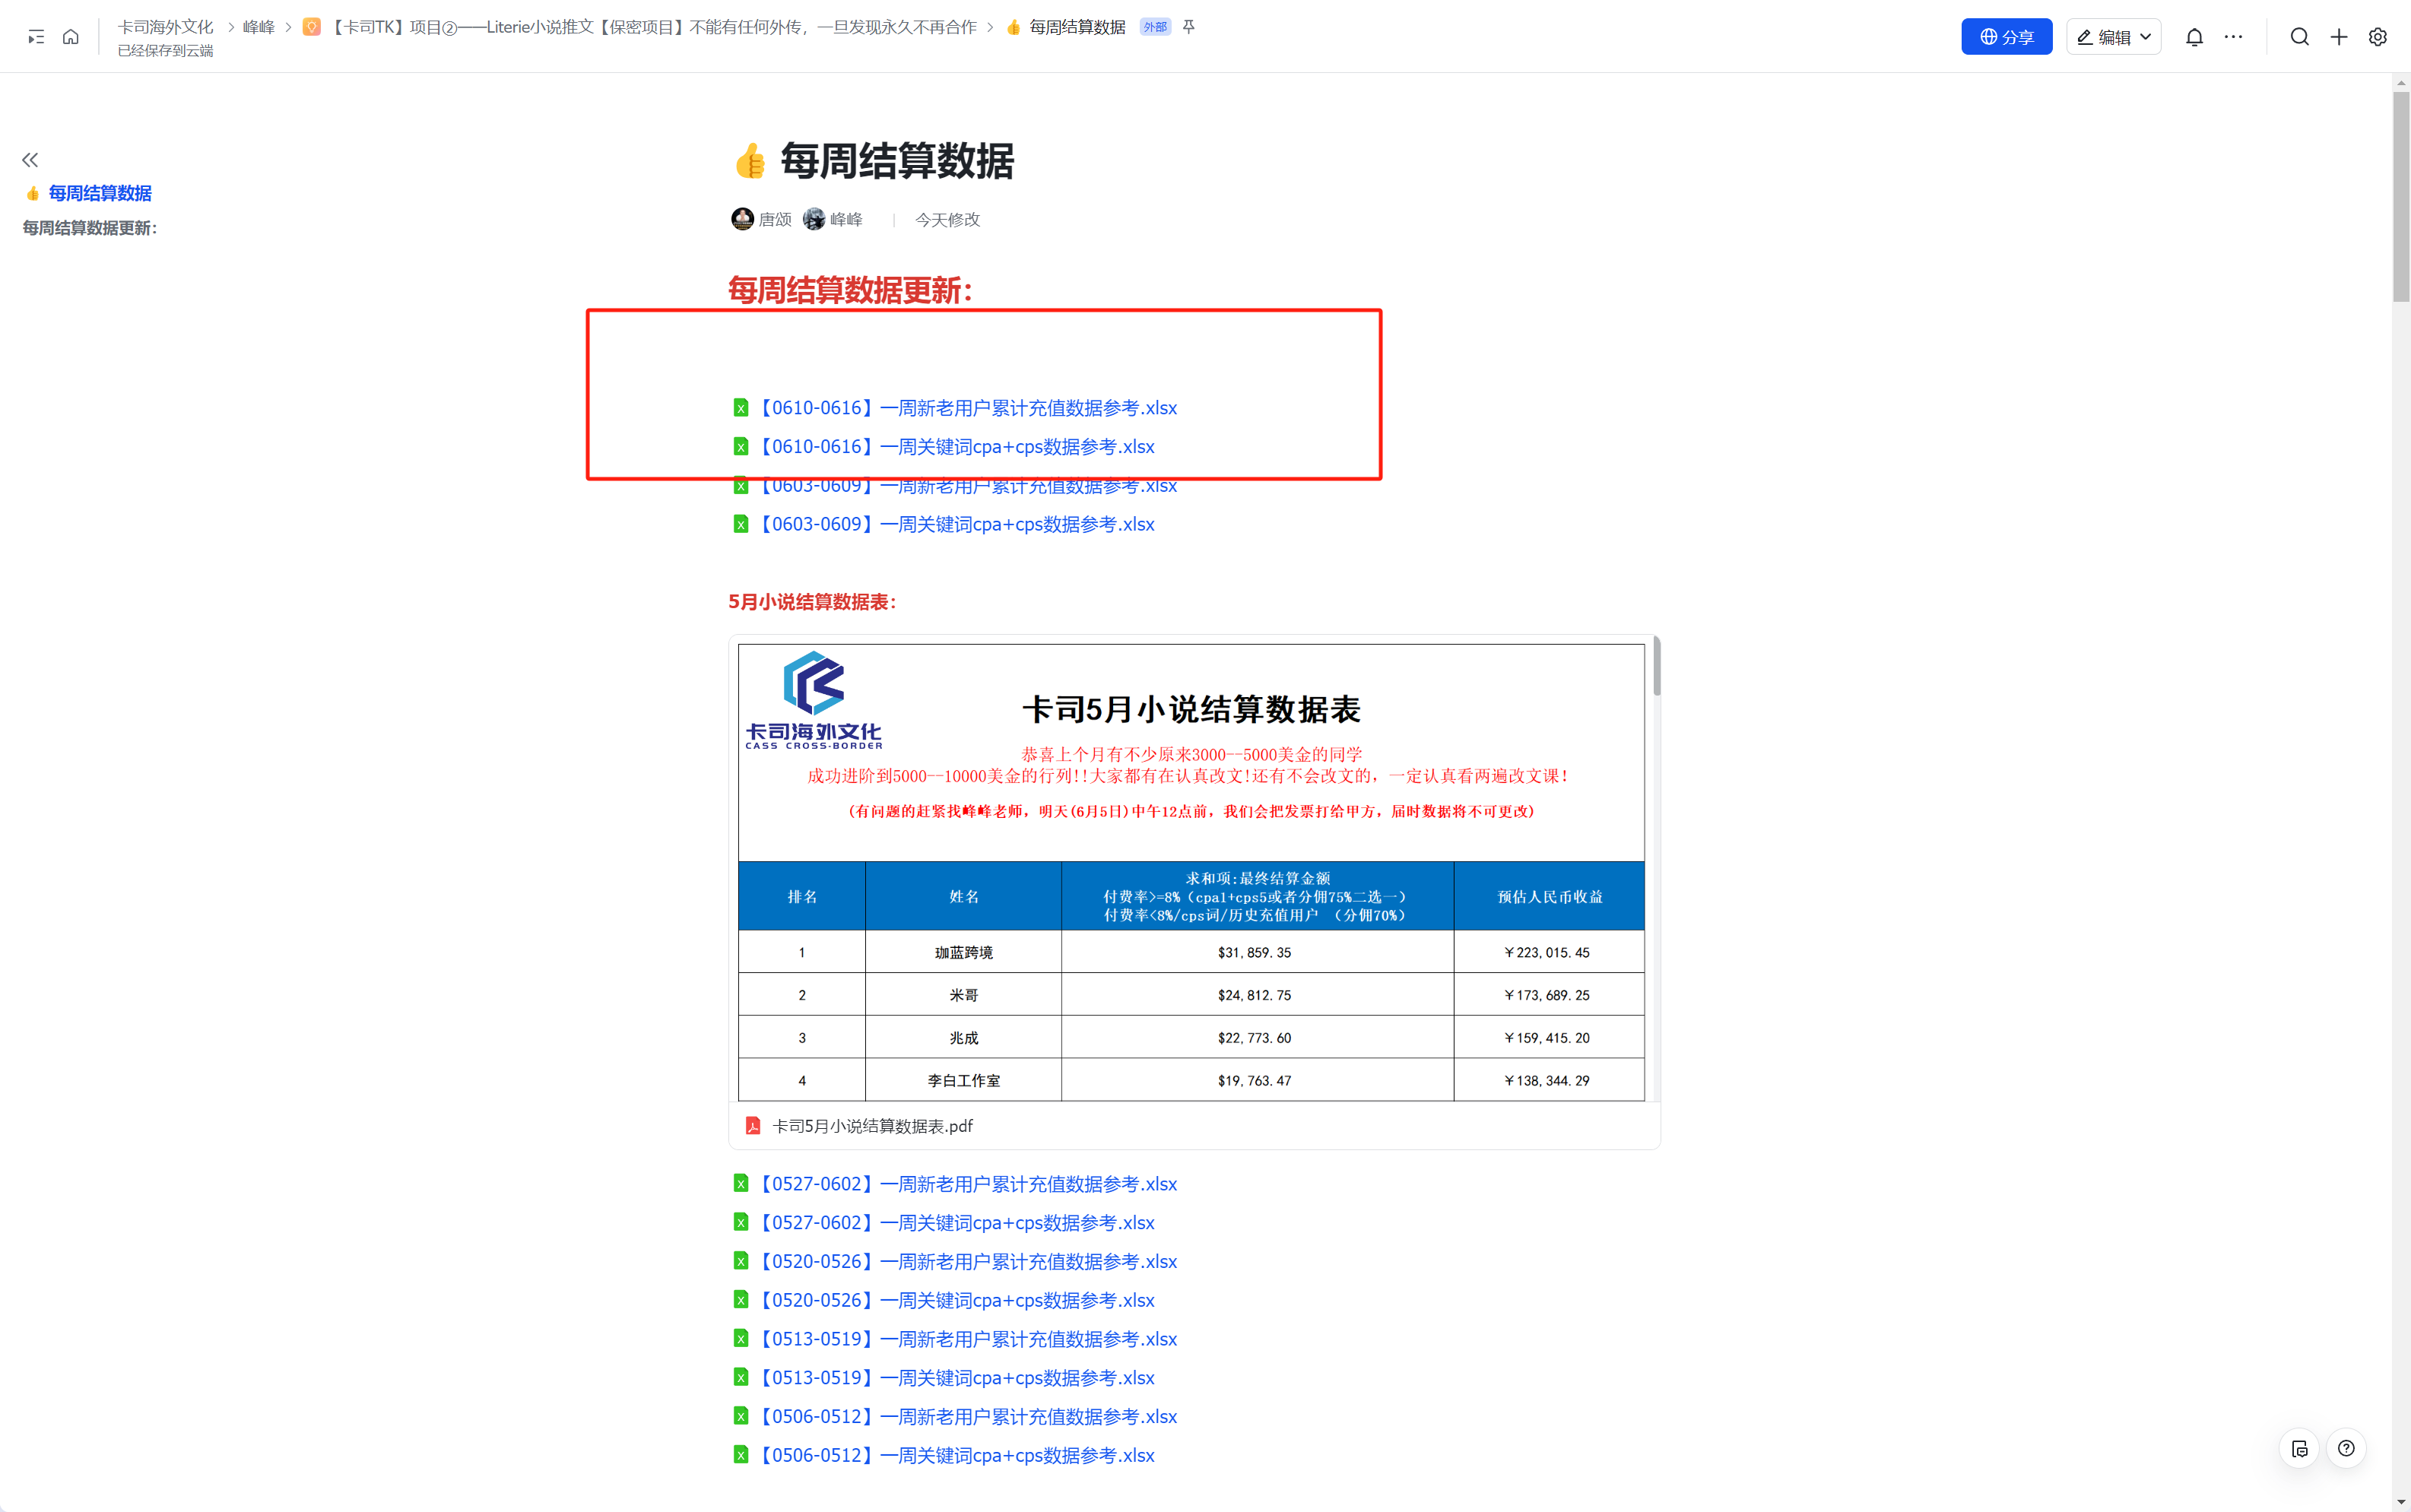Click the $24,812.75 table cell
The width and height of the screenshot is (2411, 1512).
pyautogui.click(x=1257, y=995)
